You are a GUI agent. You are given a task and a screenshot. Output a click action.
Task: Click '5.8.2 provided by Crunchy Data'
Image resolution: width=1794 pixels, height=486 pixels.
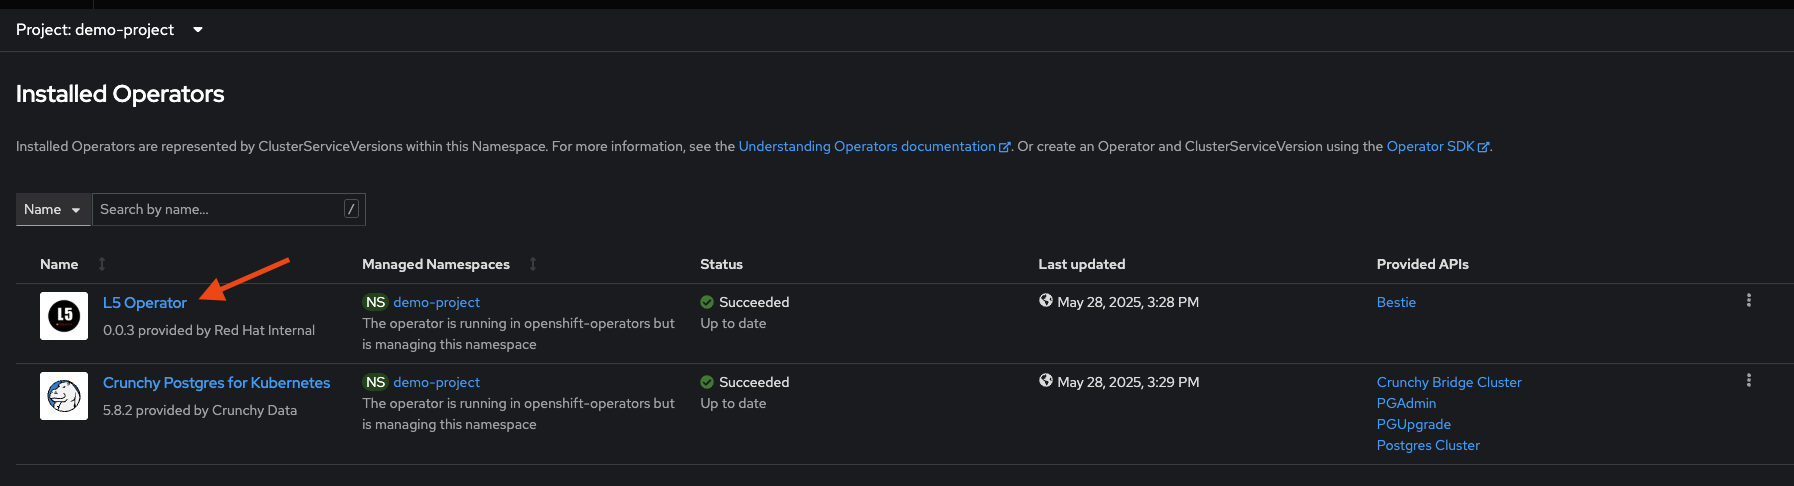200,410
